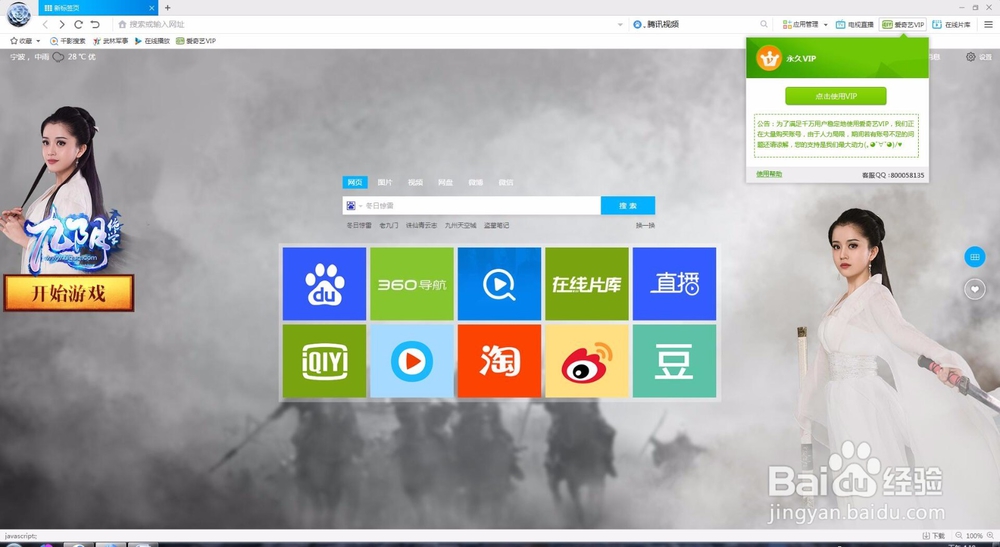Open the 收藏 favorites star
The image size is (1000, 547).
point(22,41)
